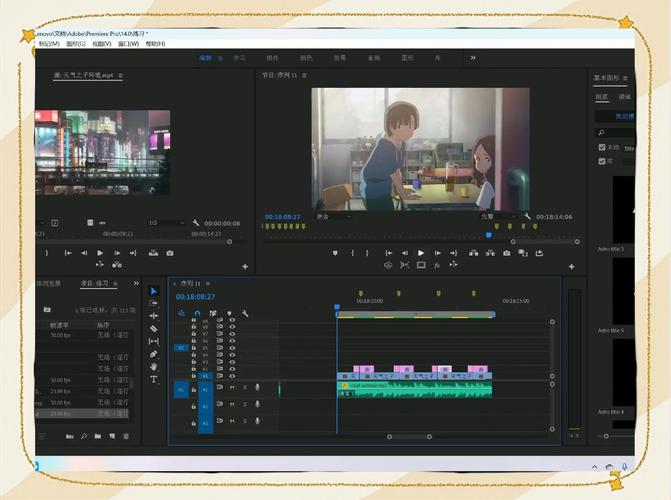
Task: Step forward one frame in Program monitor
Action: point(437,253)
